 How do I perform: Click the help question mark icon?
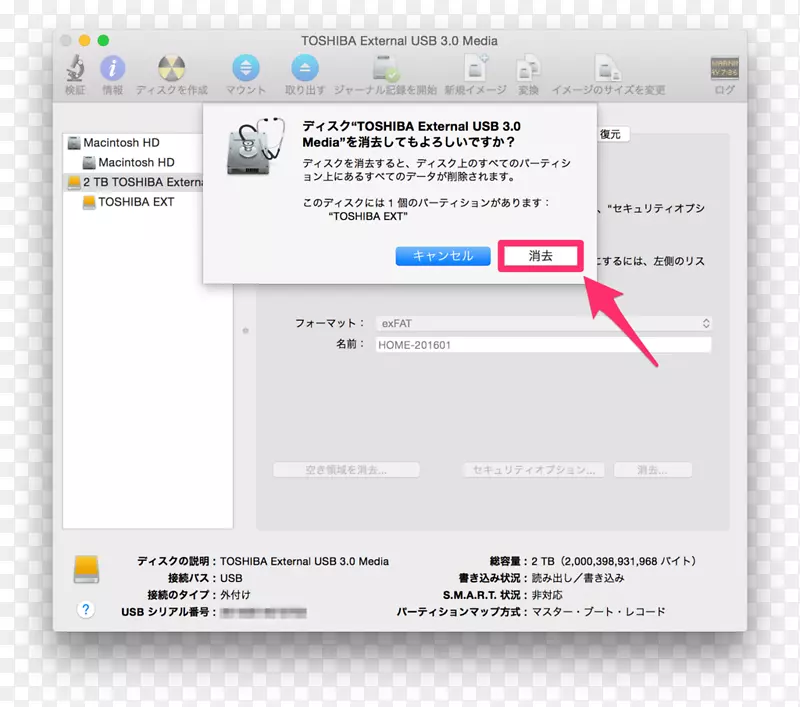coord(86,609)
